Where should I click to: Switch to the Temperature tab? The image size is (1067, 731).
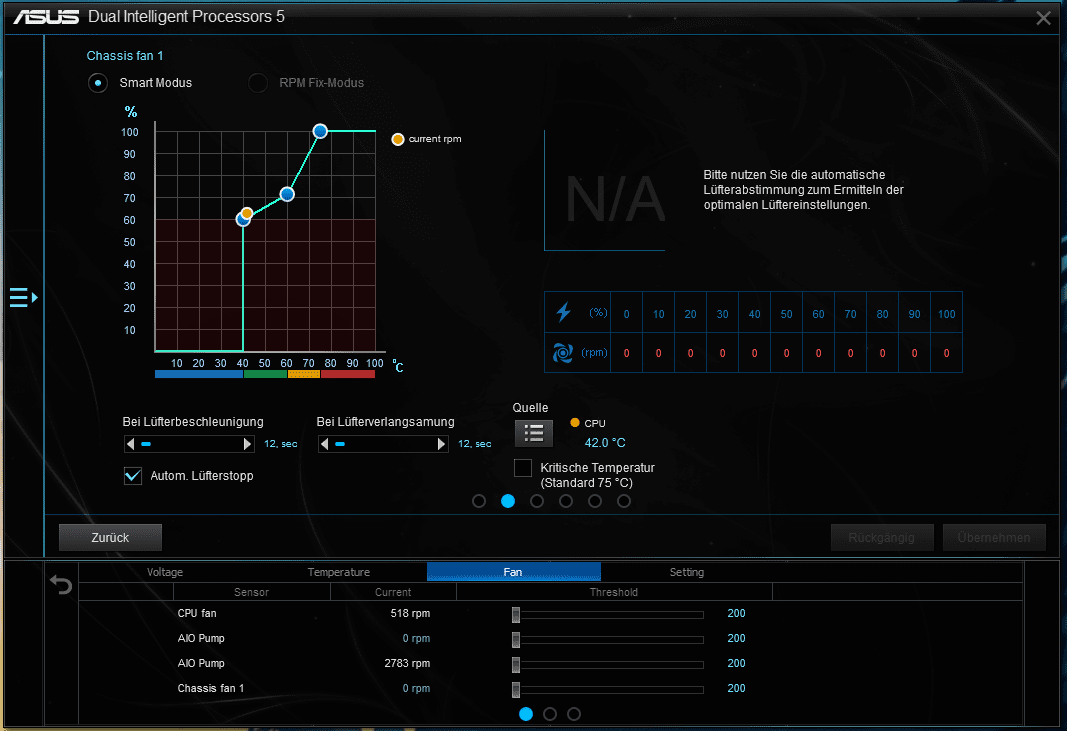click(x=339, y=572)
